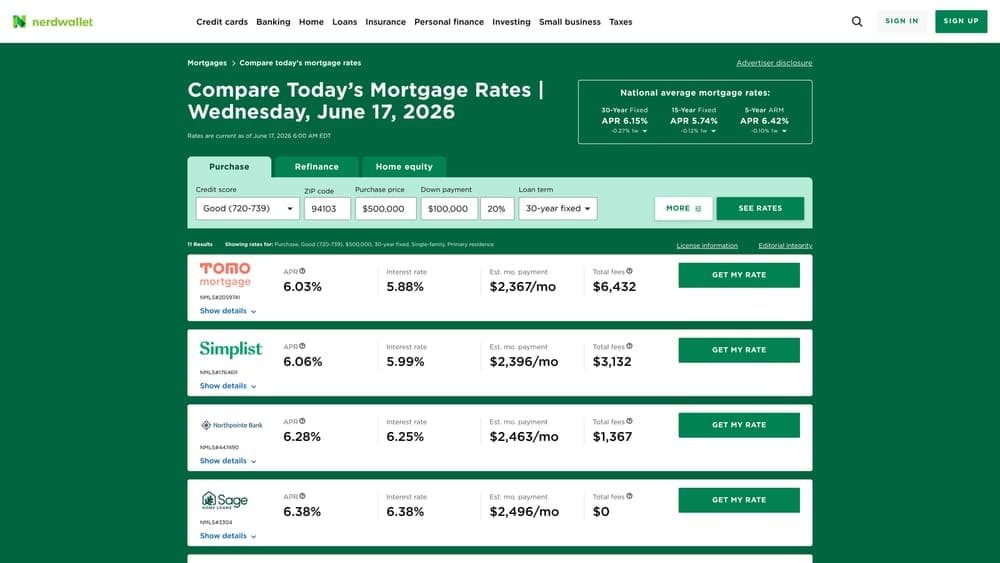1000x563 pixels.
Task: Open the License information link
Action: [707, 245]
